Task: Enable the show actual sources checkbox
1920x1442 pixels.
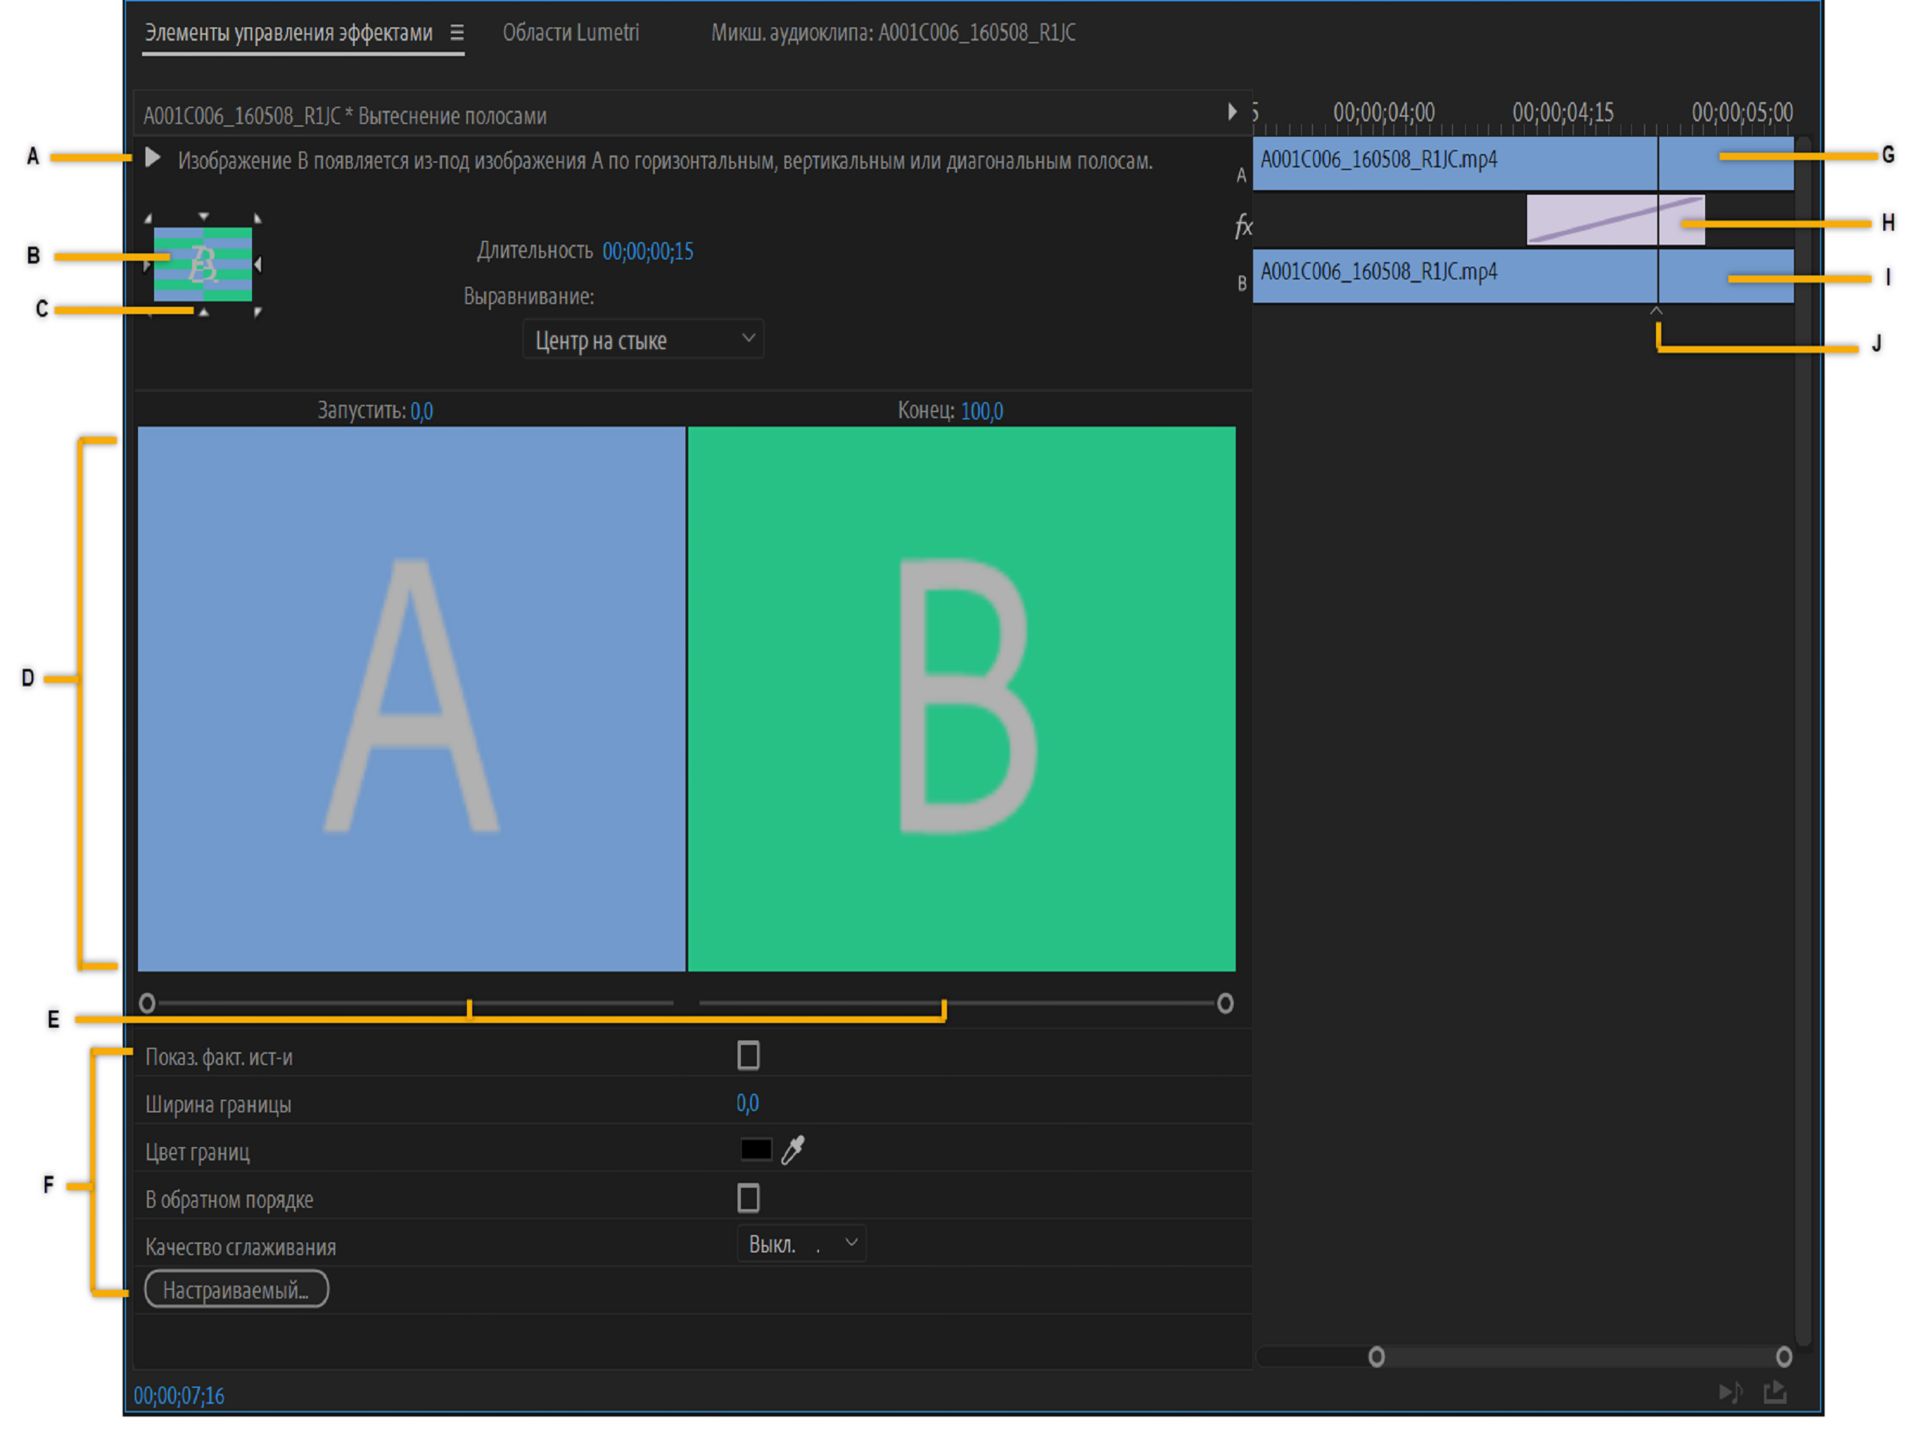Action: click(x=748, y=1056)
